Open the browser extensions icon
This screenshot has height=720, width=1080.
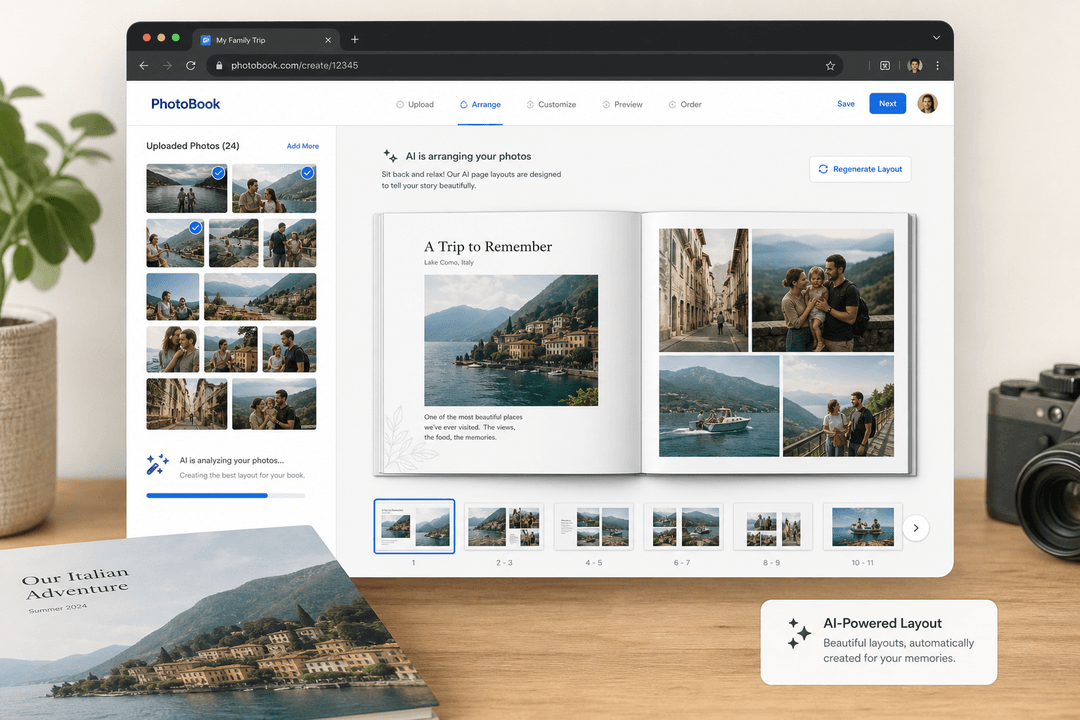point(885,65)
